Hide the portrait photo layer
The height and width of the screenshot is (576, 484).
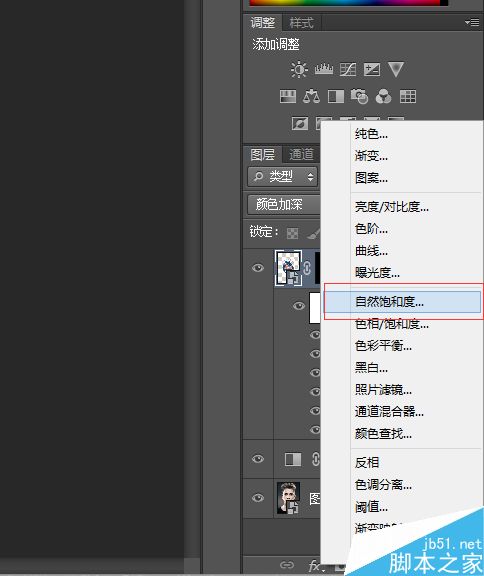point(258,498)
